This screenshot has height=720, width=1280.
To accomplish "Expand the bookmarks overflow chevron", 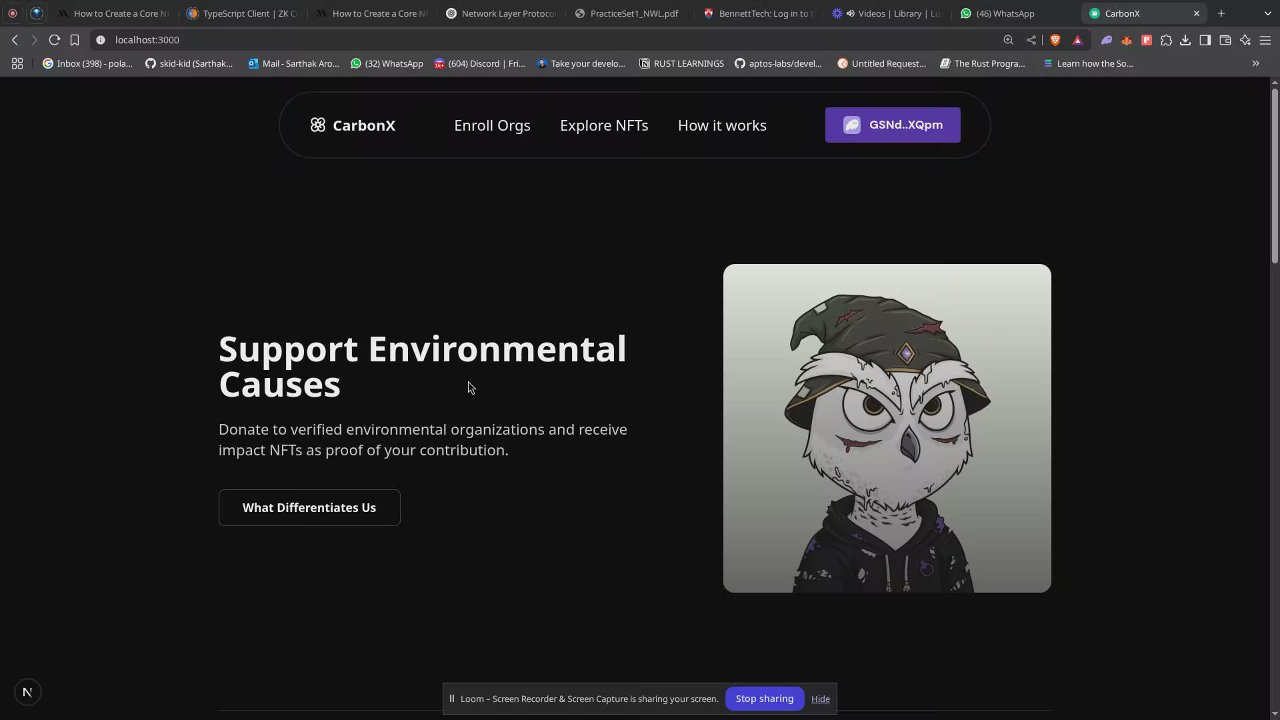I will point(1256,63).
